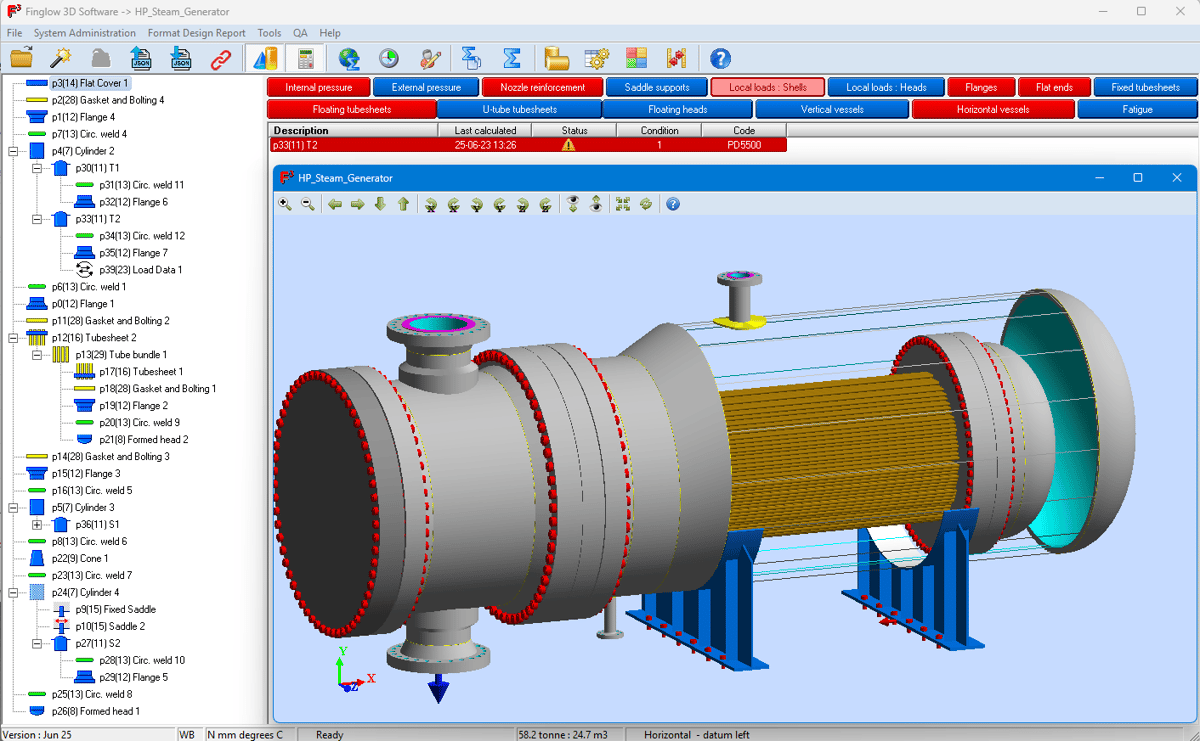1200x741 pixels.
Task: Click the magic wand wizard icon
Action: tap(61, 59)
